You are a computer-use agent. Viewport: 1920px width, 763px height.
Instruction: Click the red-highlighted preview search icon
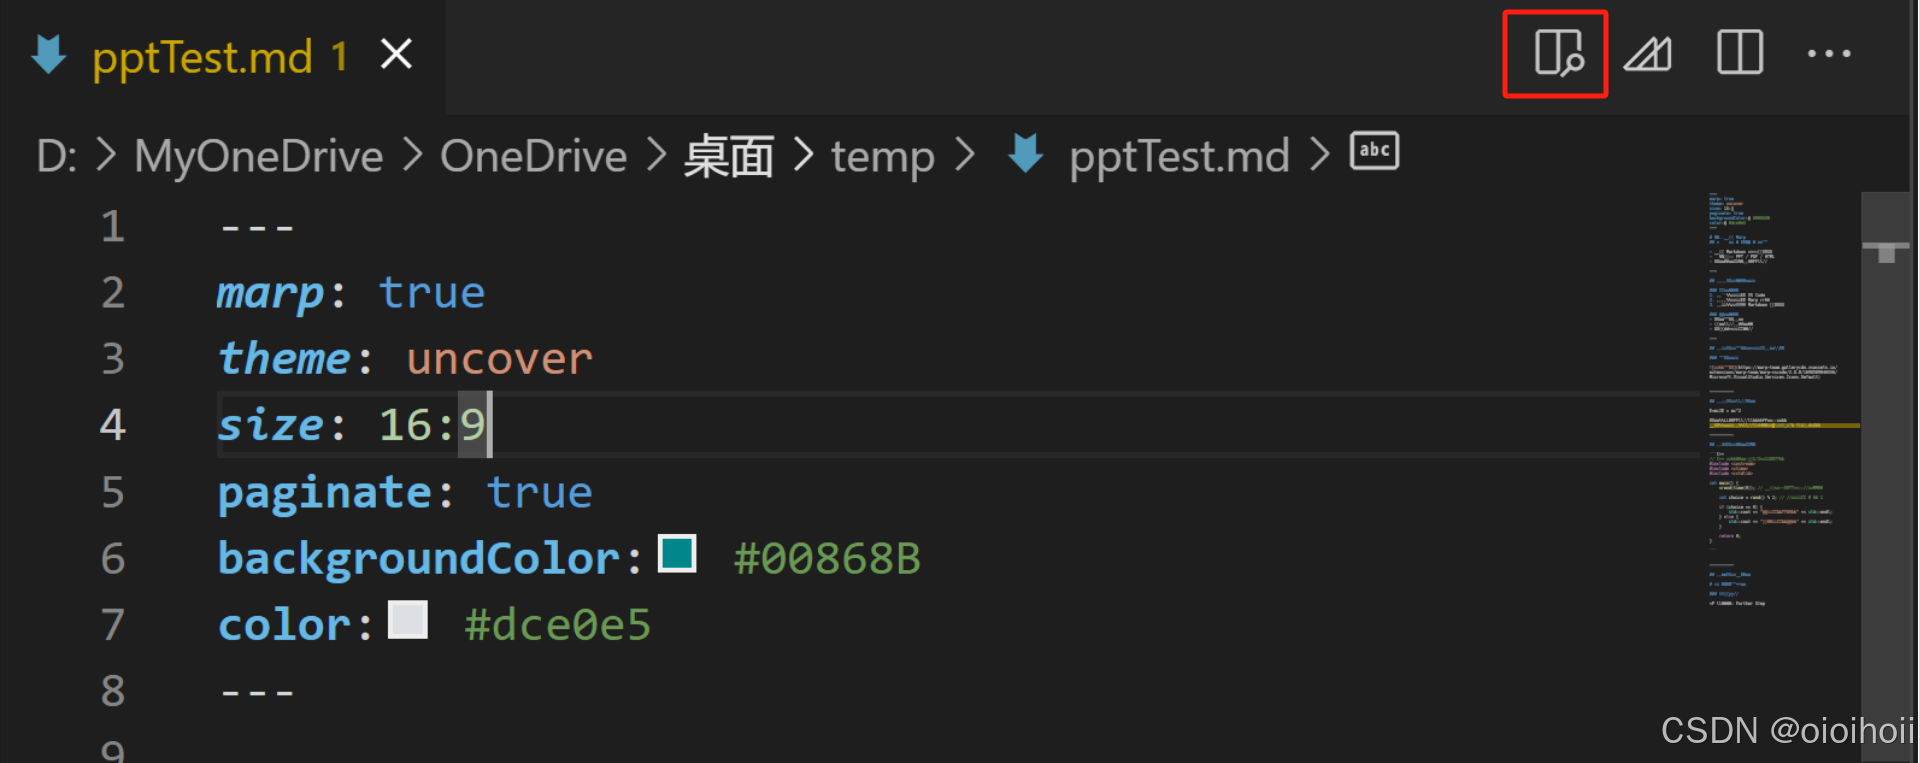coord(1555,54)
